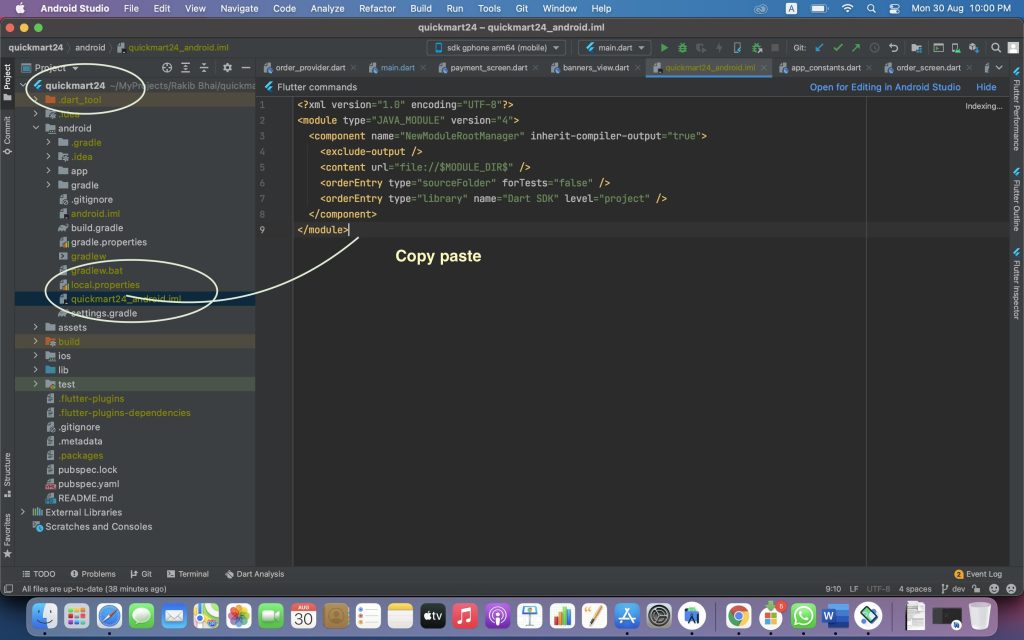Viewport: 1024px width, 640px height.
Task: Click Git commit checkmark icon
Action: click(x=838, y=47)
